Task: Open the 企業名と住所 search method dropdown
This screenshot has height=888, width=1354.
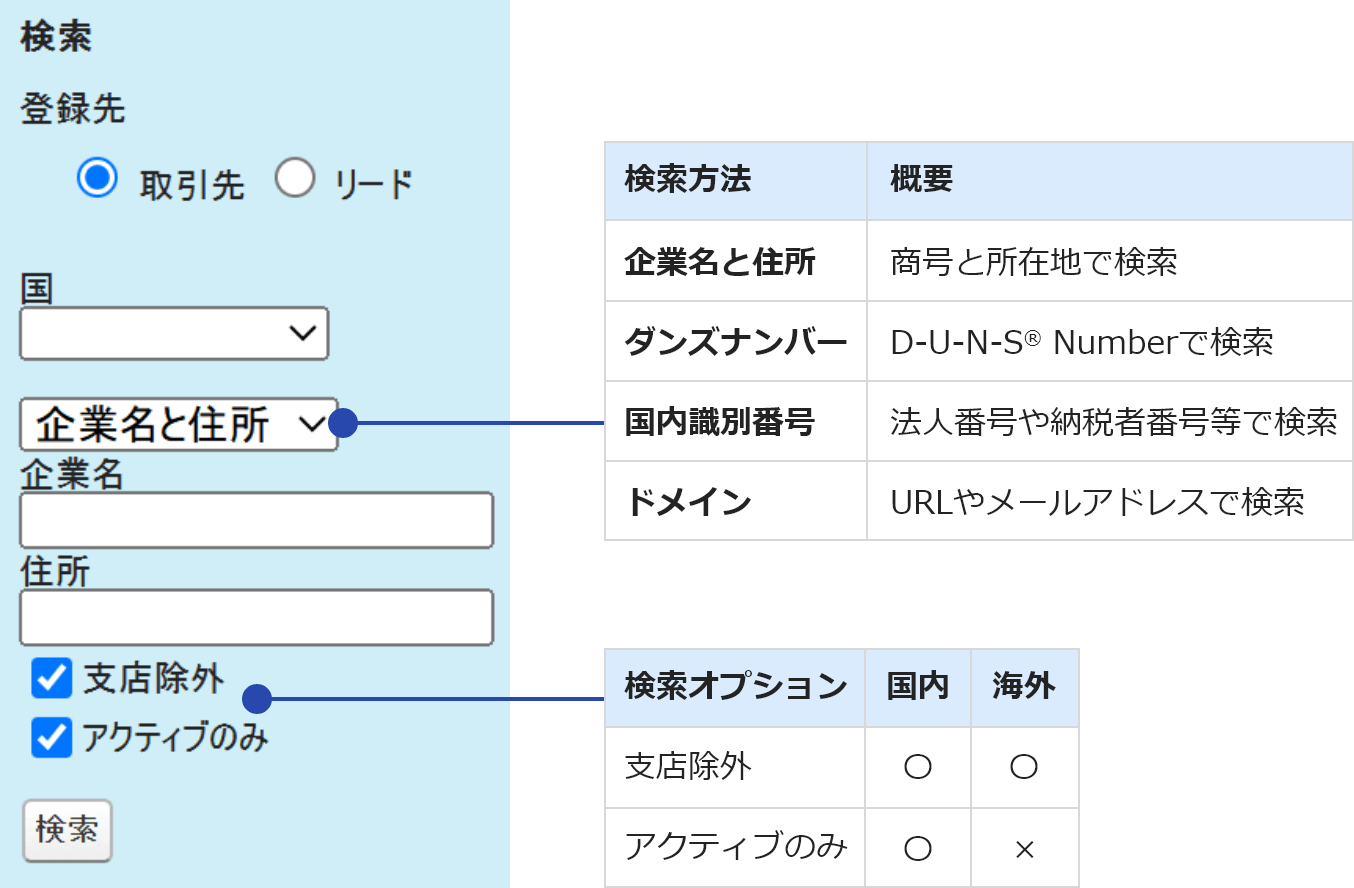Action: click(179, 424)
